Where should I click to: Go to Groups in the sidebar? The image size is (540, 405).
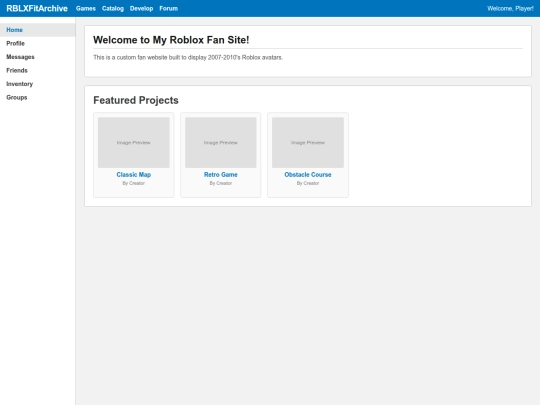pos(38,97)
